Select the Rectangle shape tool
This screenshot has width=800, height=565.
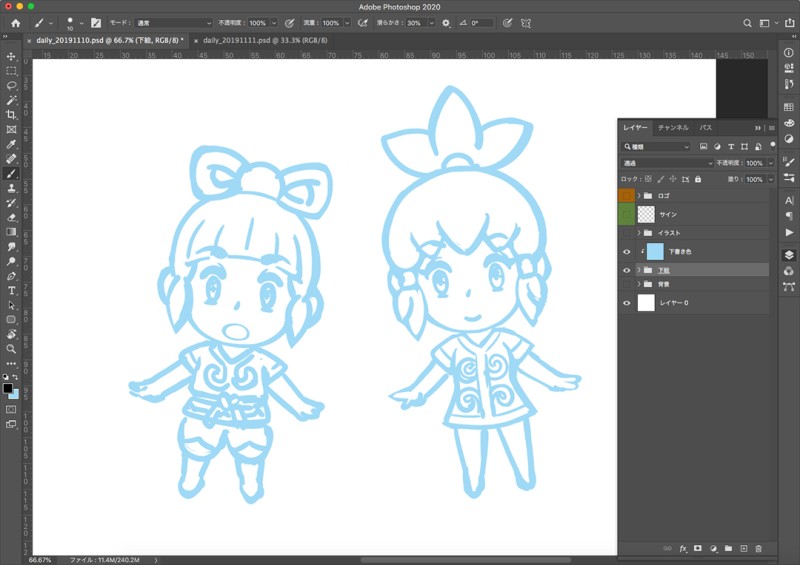tap(11, 320)
